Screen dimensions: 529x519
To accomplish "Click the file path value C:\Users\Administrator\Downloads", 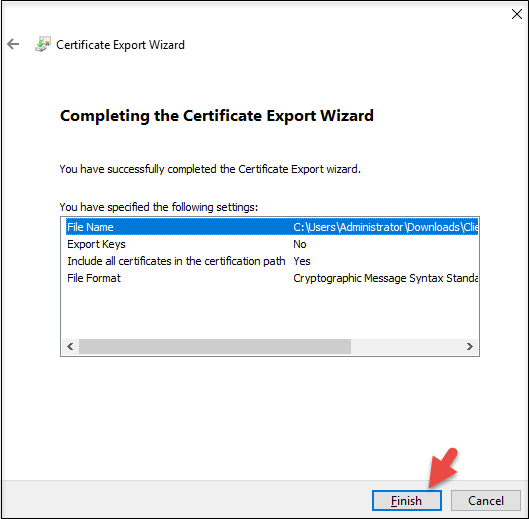I will click(386, 227).
